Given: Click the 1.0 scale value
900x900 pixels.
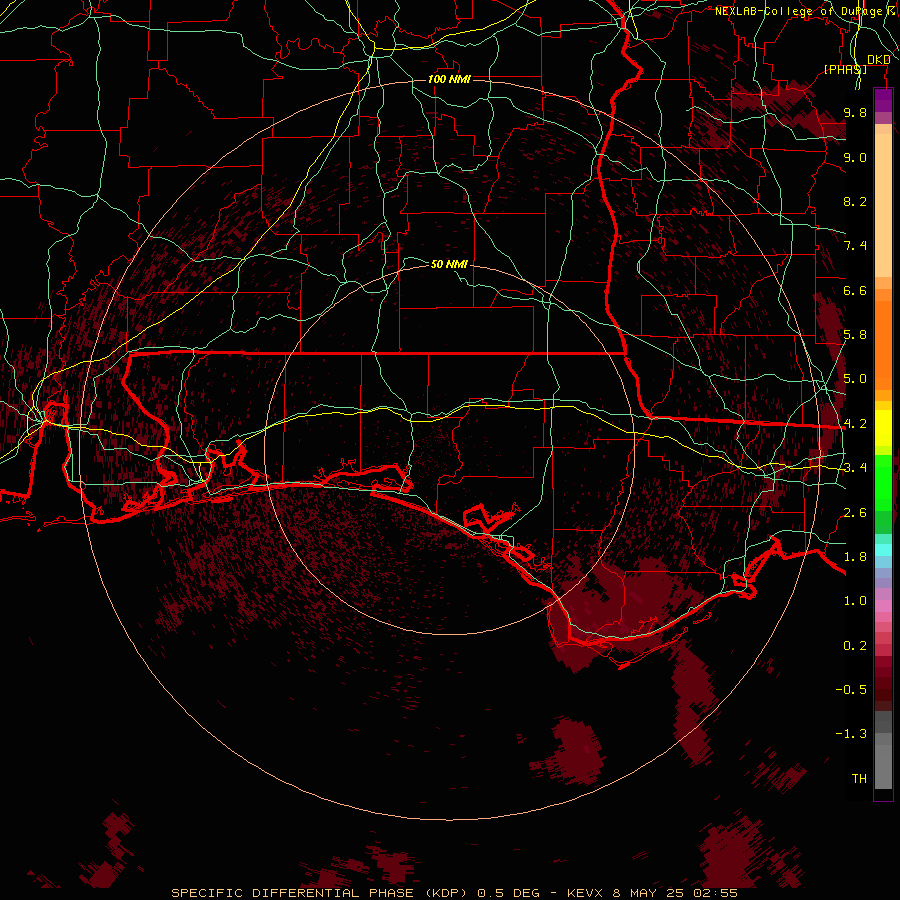Looking at the screenshot, I should tap(855, 601).
